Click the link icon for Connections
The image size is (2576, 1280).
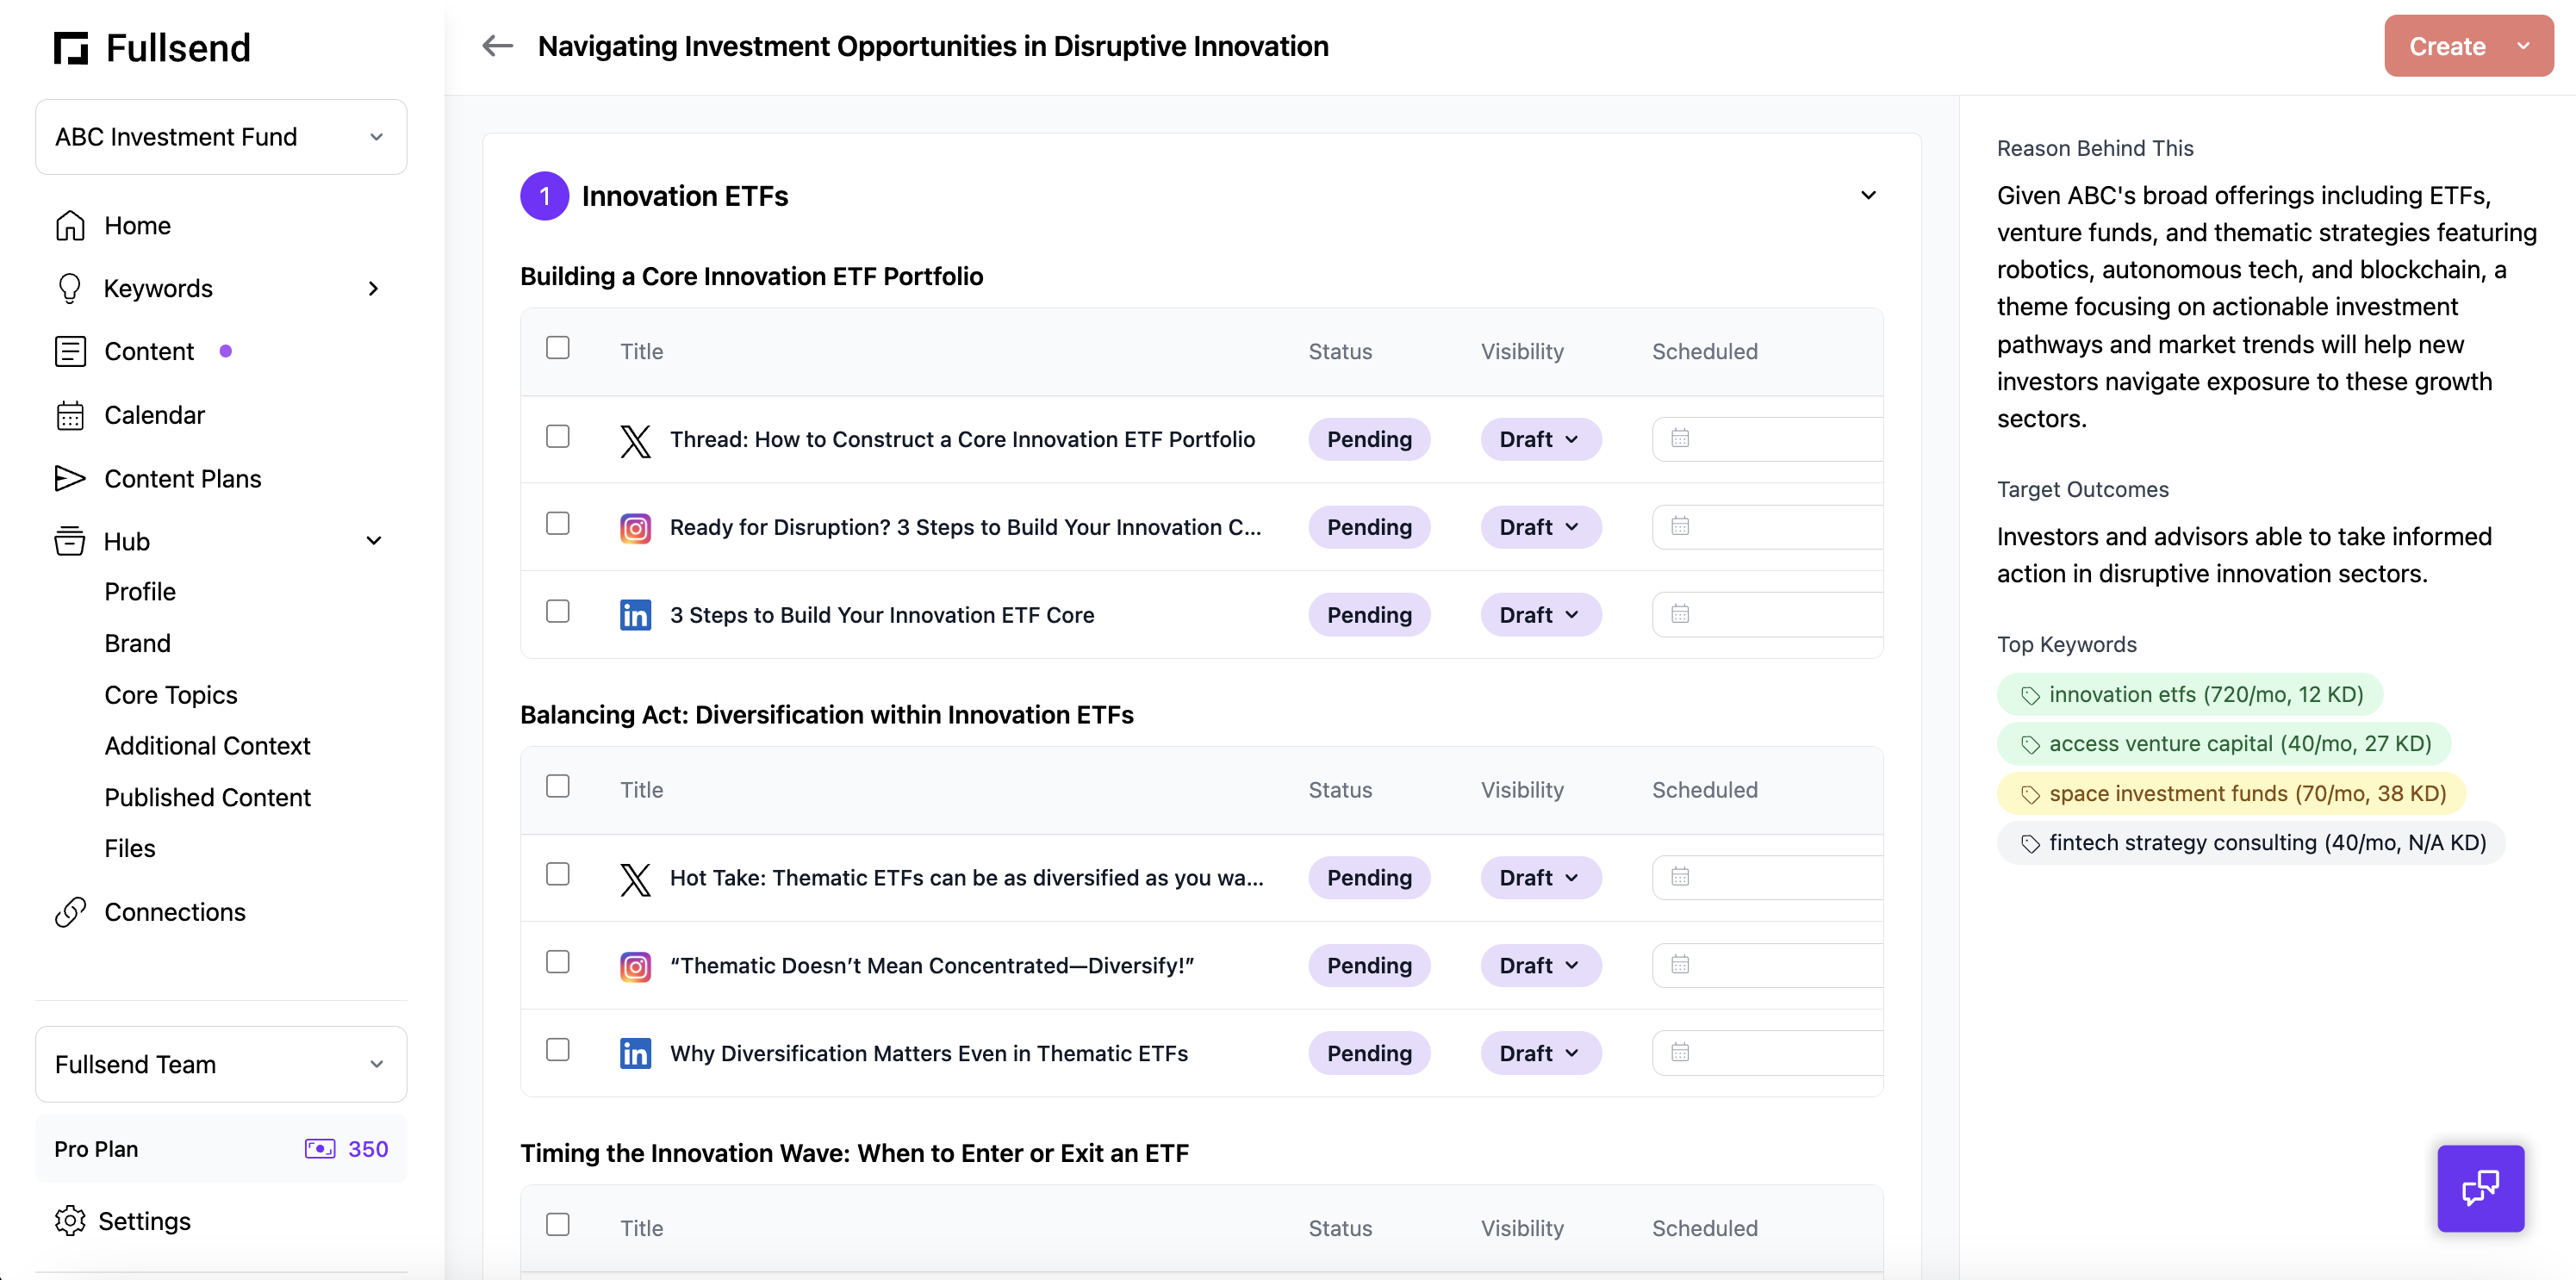point(70,912)
